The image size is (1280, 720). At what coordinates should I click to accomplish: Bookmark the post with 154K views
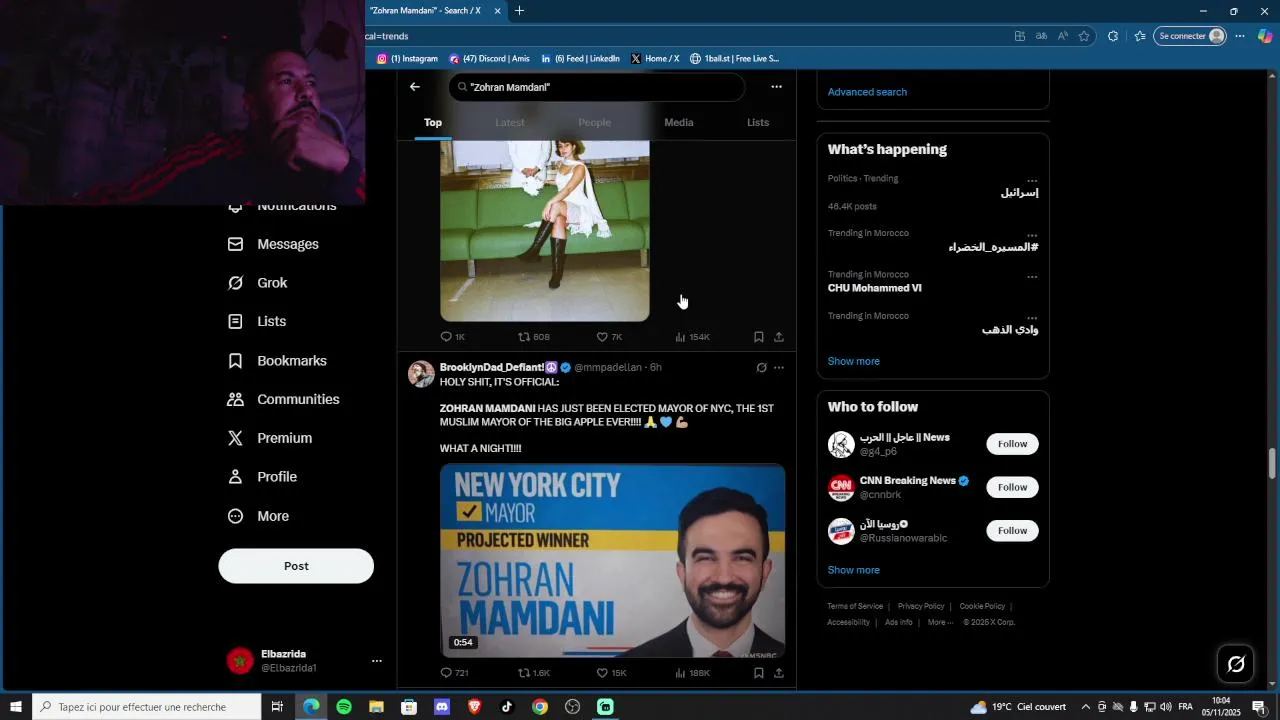coord(759,337)
